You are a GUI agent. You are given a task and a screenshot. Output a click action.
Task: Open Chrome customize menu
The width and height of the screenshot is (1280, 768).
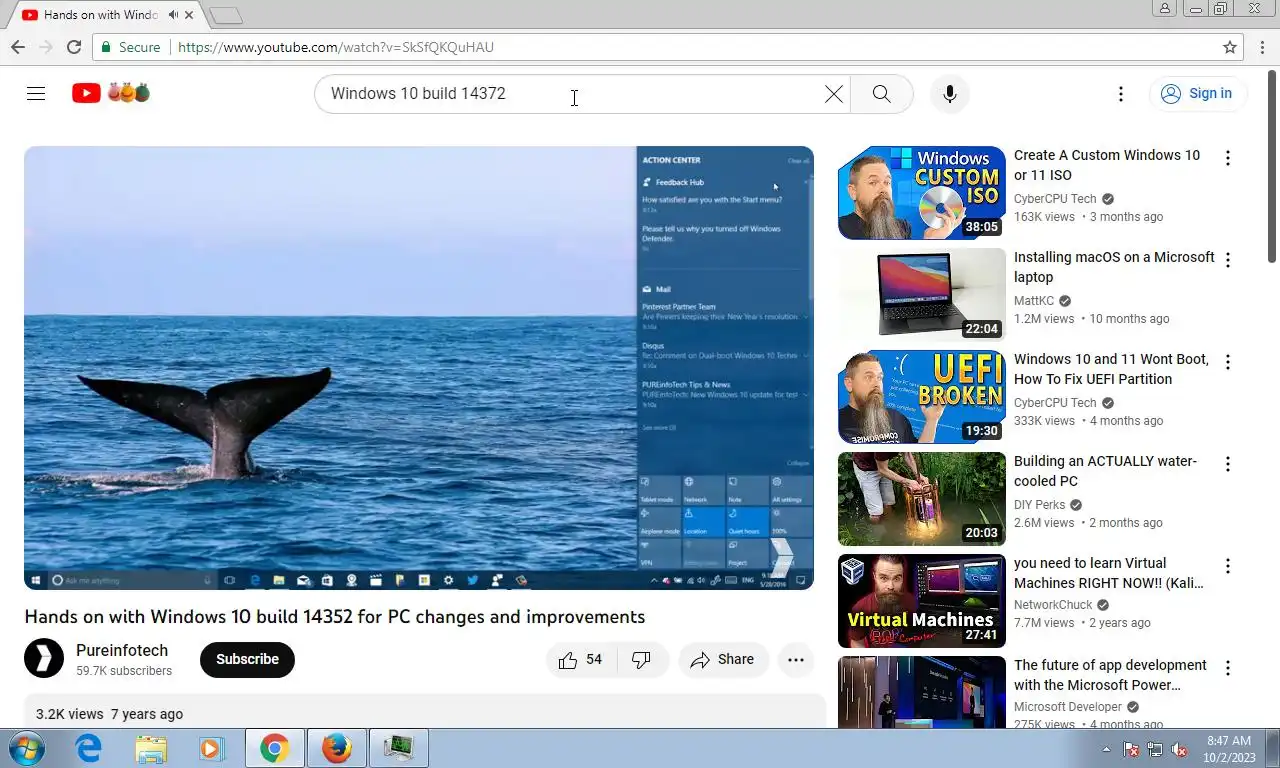pos(1262,47)
